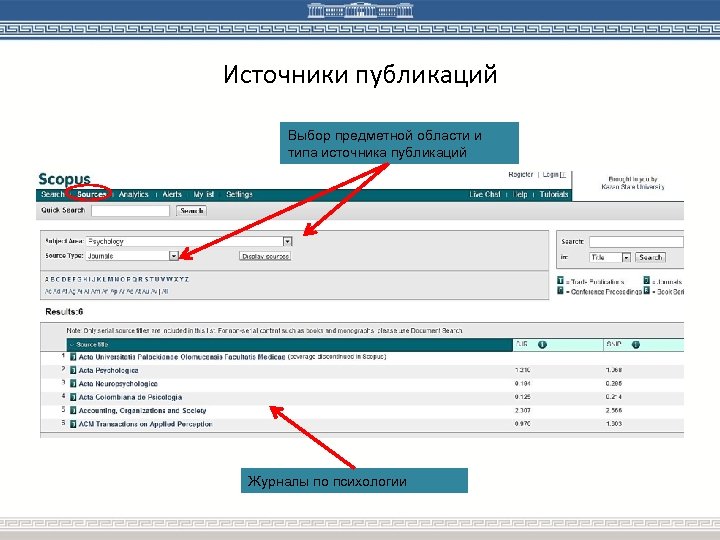Click the Journals legend icon
The image size is (720, 540).
(x=647, y=281)
